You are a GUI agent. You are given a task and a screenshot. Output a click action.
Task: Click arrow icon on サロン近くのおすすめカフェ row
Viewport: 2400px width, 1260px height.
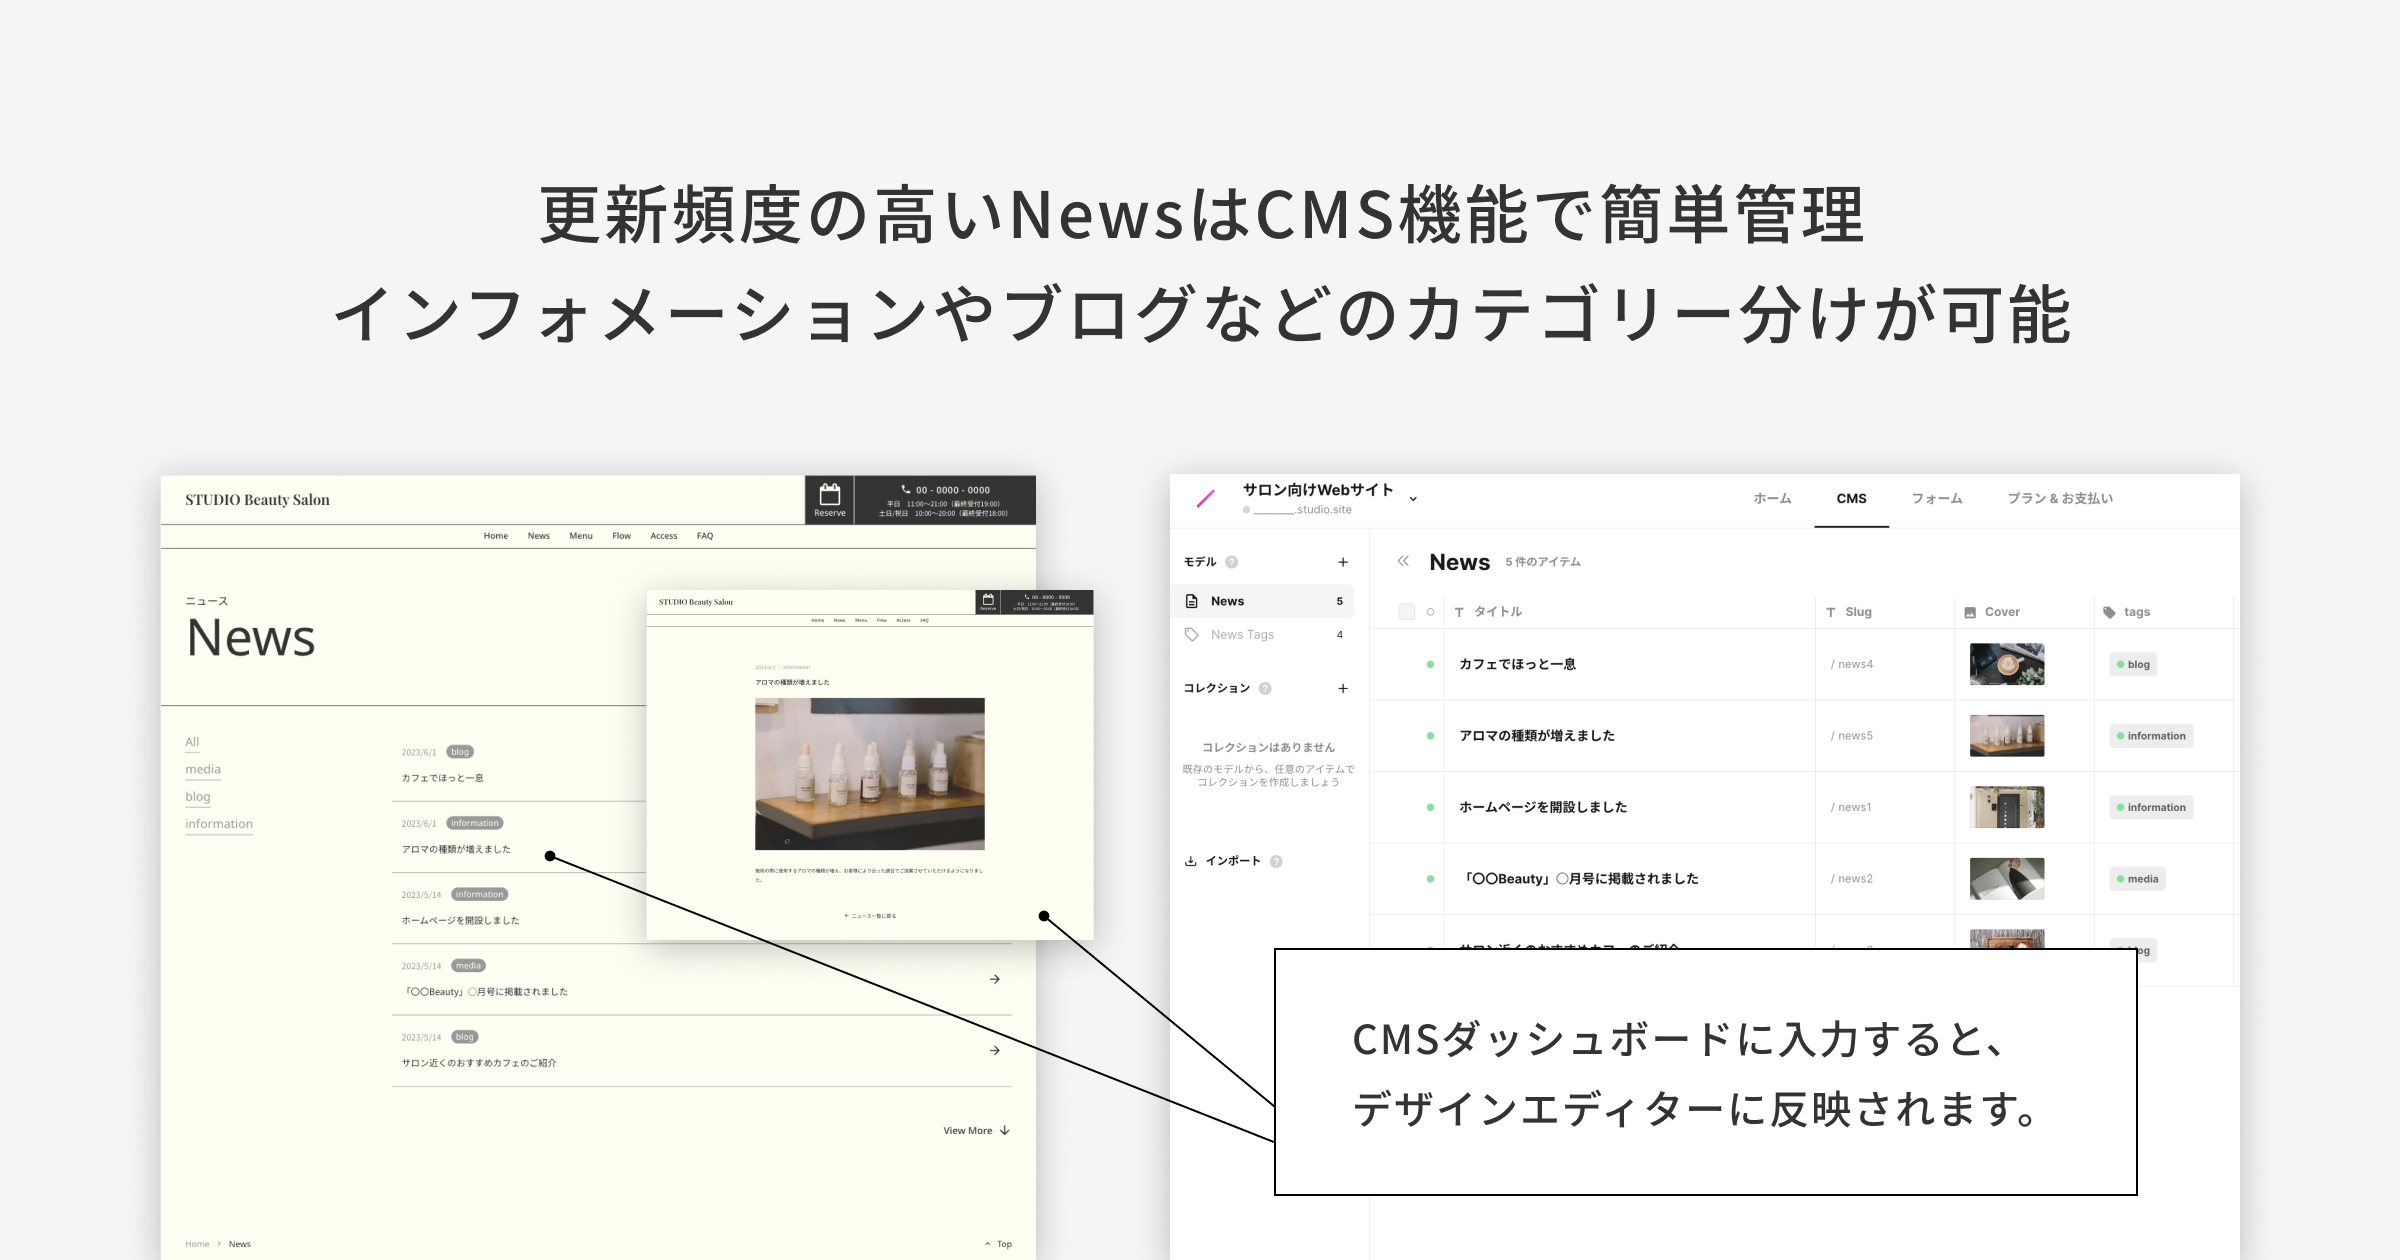[x=995, y=1050]
